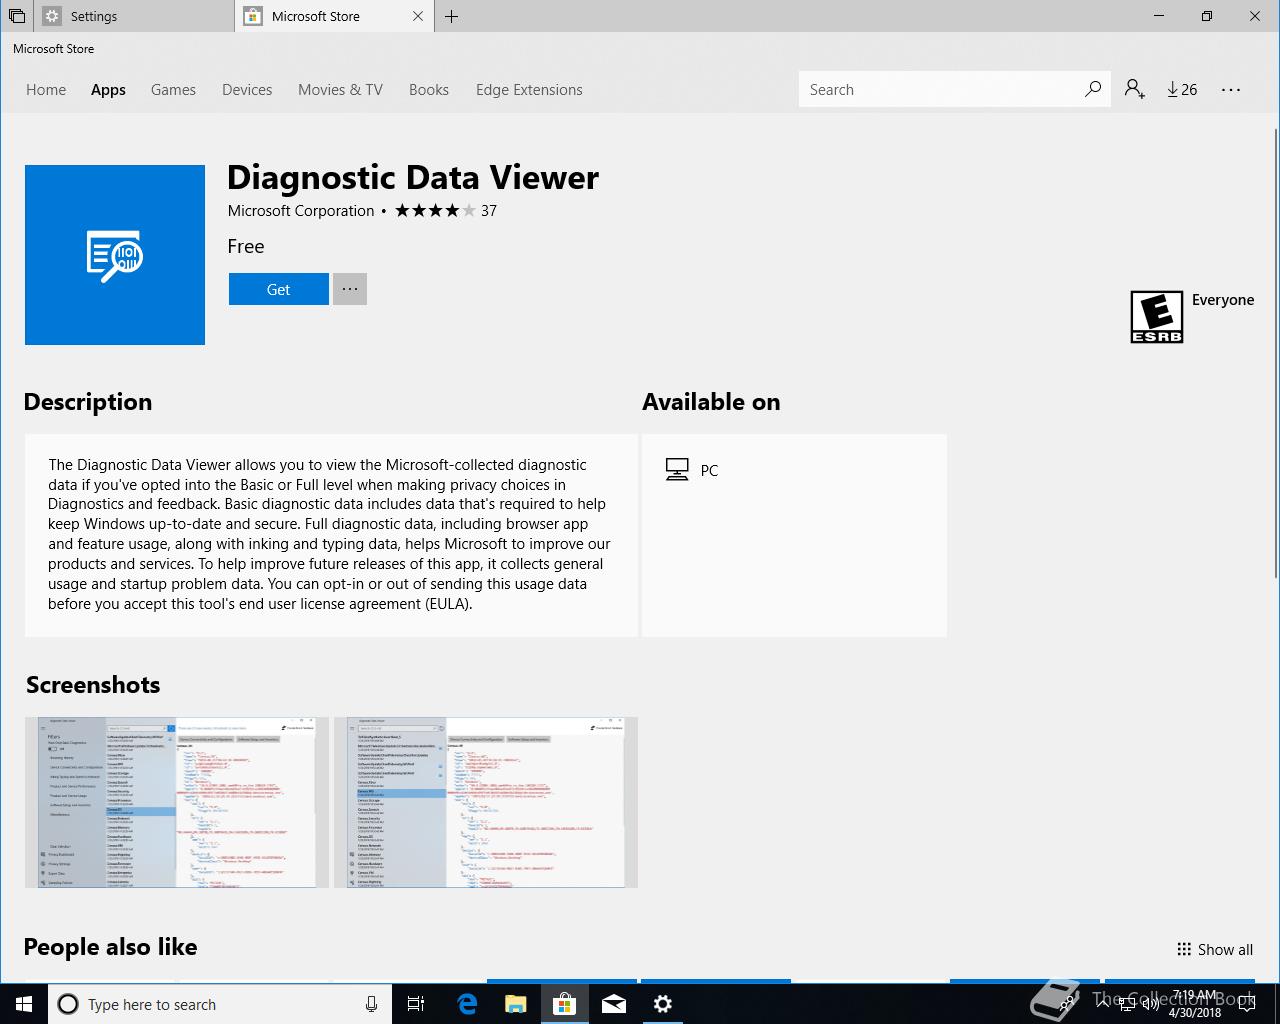Browse Edge Extensions
Image resolution: width=1280 pixels, height=1024 pixels.
[529, 89]
